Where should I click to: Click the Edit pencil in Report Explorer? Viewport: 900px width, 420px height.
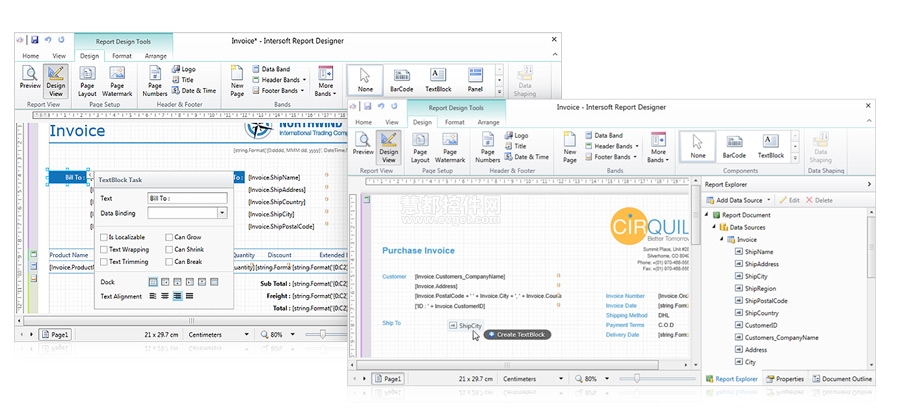tap(783, 200)
